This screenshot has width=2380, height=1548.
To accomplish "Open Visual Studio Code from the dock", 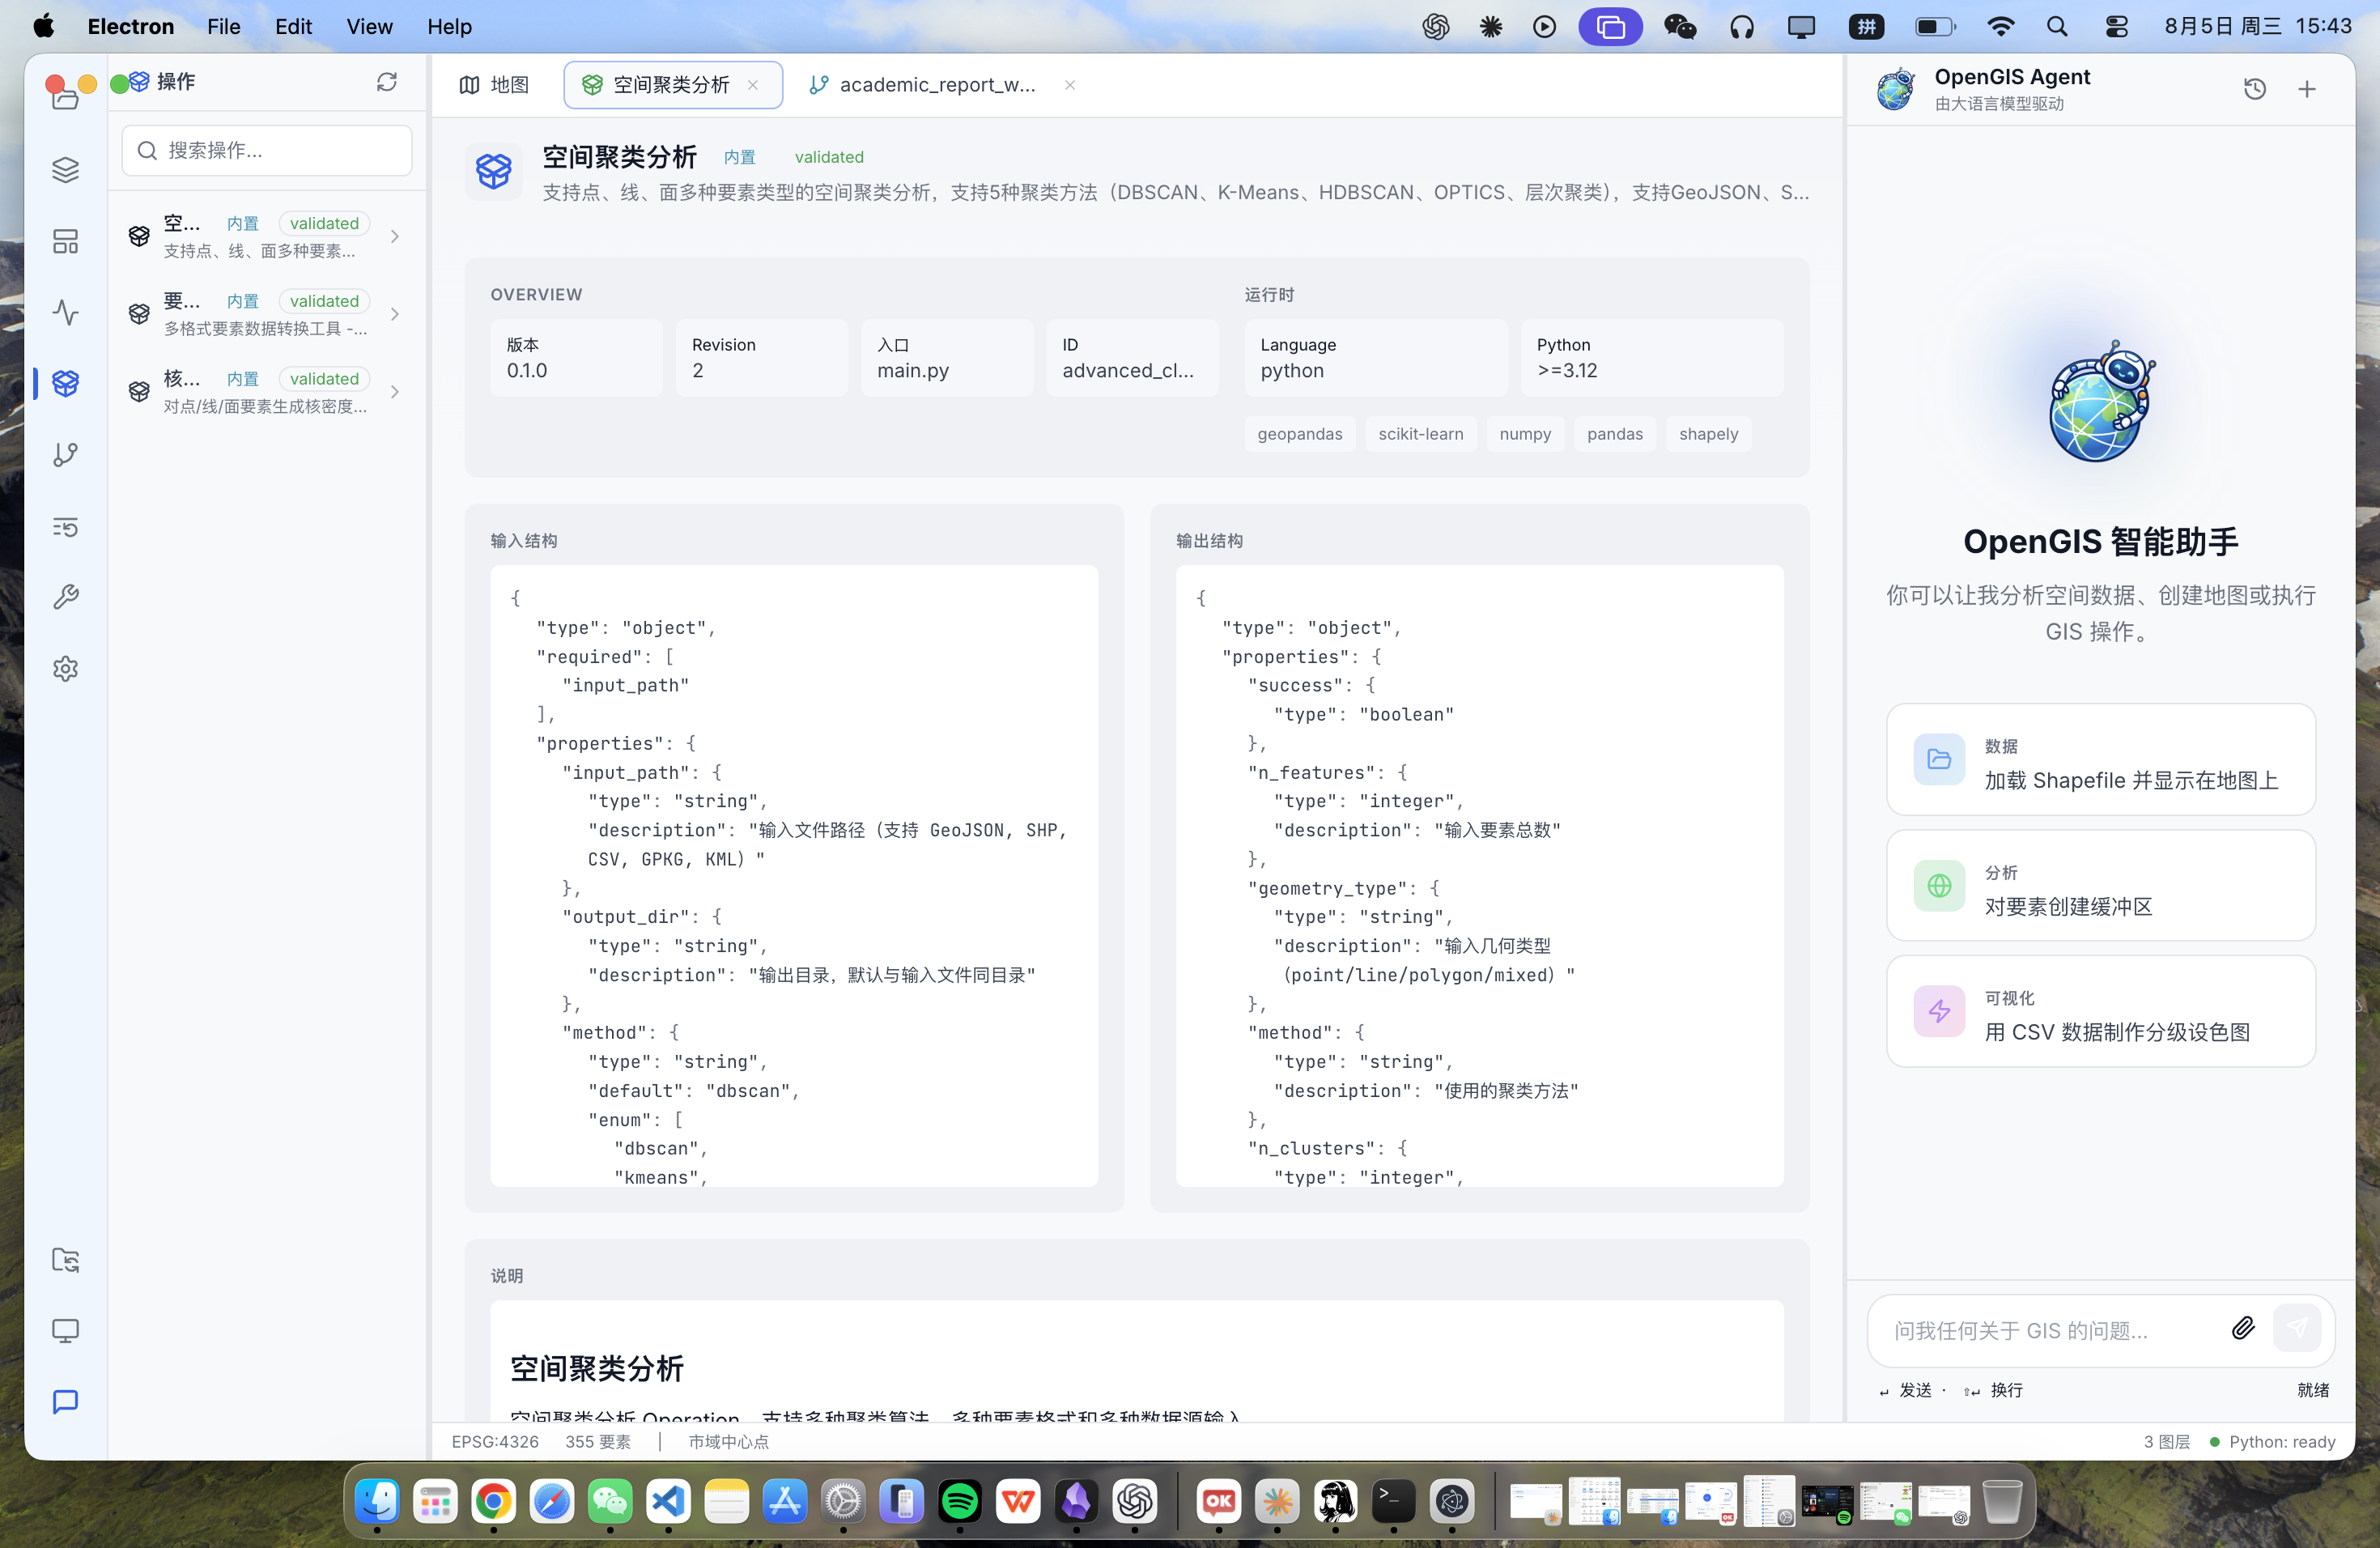I will tap(668, 1501).
